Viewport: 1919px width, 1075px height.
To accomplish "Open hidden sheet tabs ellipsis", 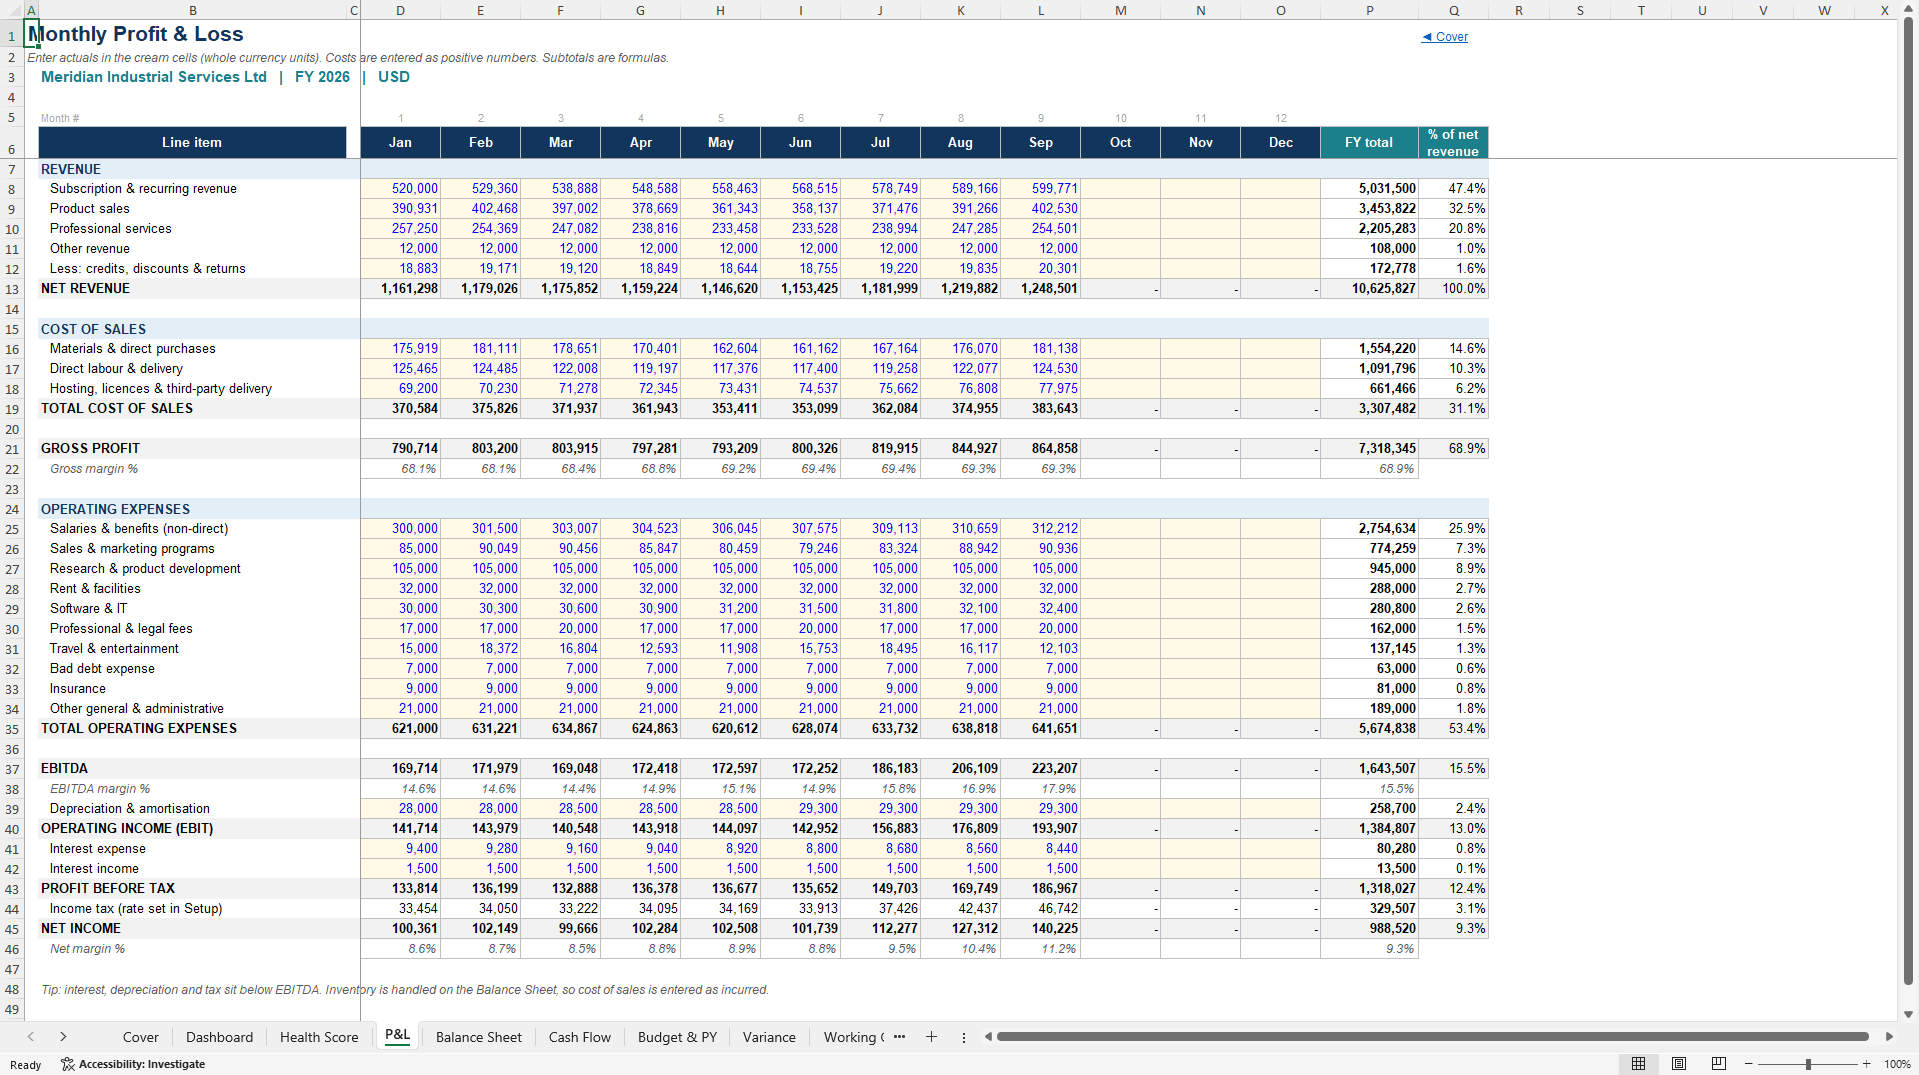I will 899,1037.
